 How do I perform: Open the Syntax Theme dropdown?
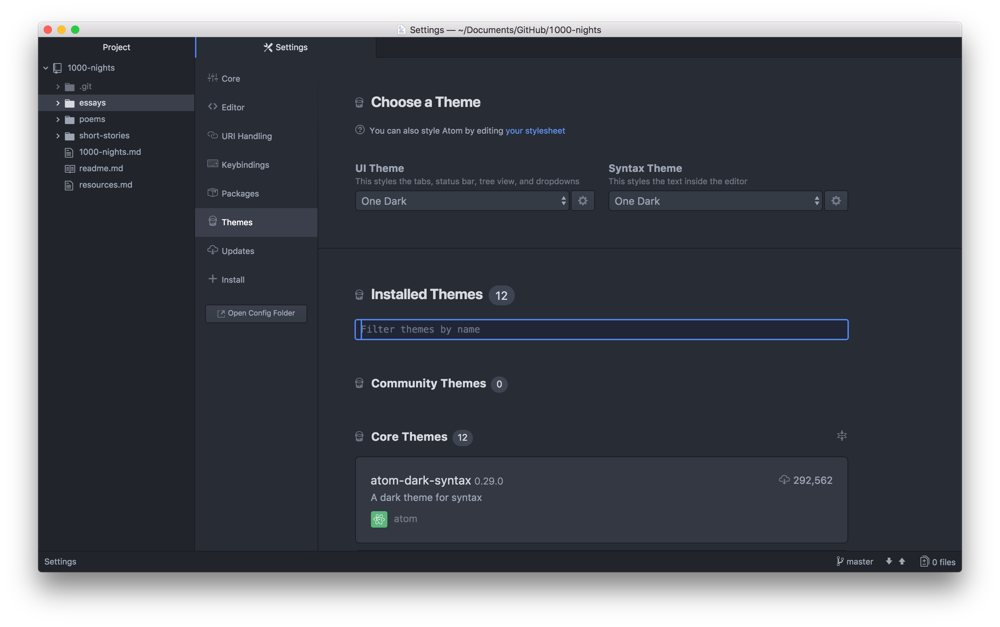pyautogui.click(x=715, y=201)
